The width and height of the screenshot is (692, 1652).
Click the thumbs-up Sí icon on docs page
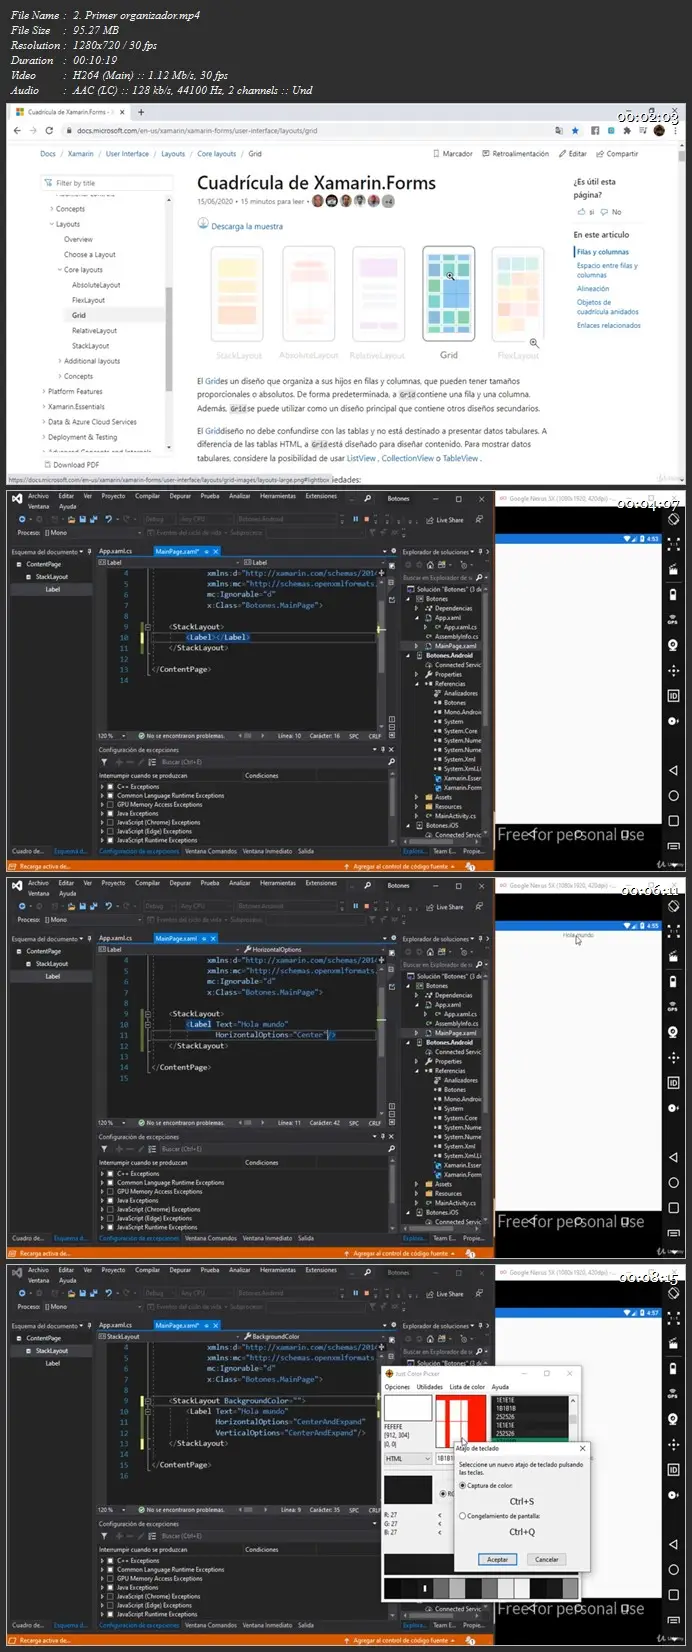point(580,212)
